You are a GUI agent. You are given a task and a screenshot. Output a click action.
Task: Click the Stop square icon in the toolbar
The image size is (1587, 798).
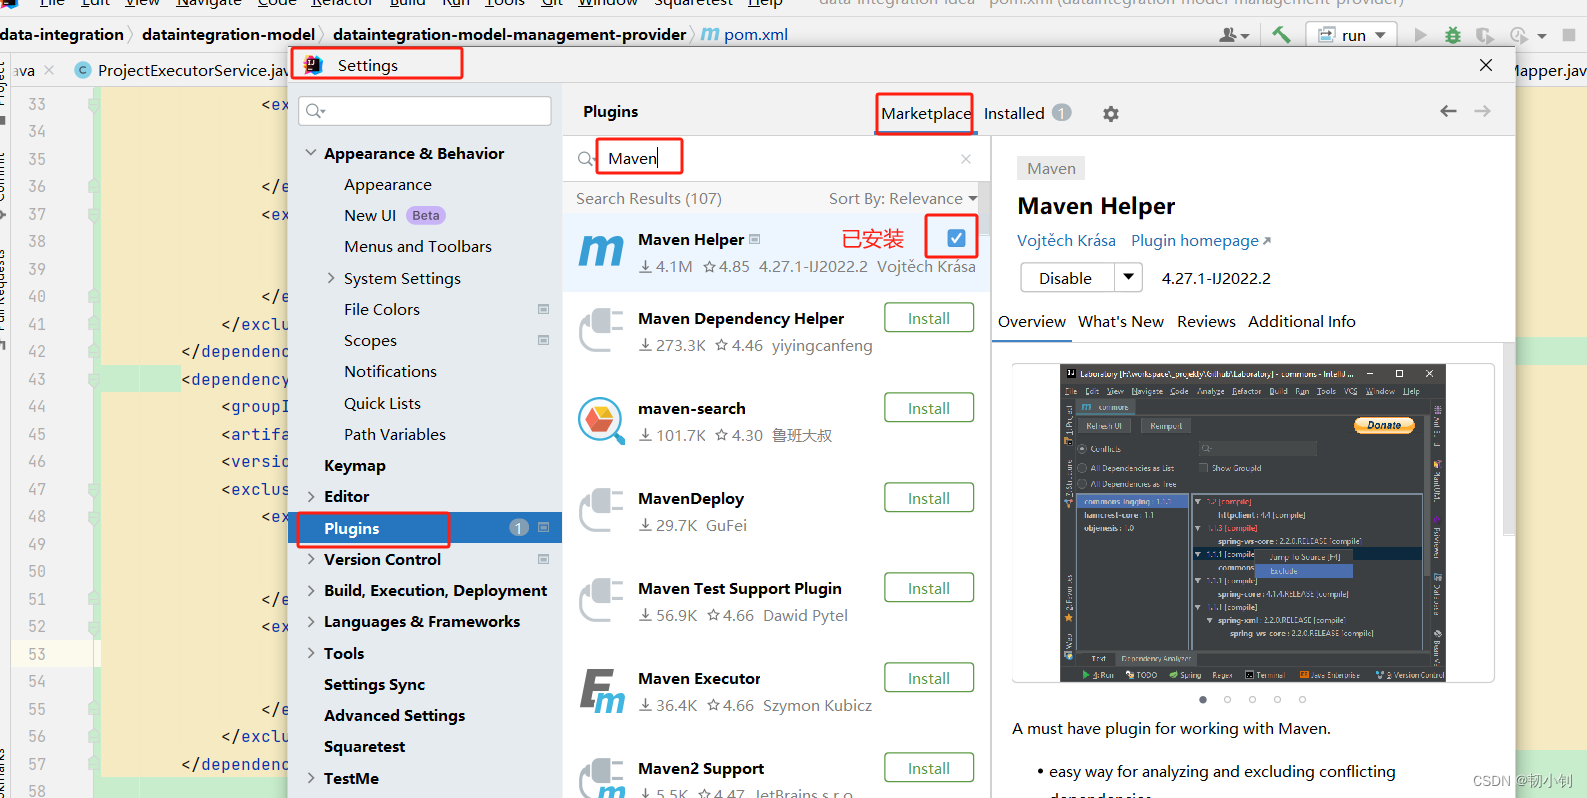[1568, 35]
